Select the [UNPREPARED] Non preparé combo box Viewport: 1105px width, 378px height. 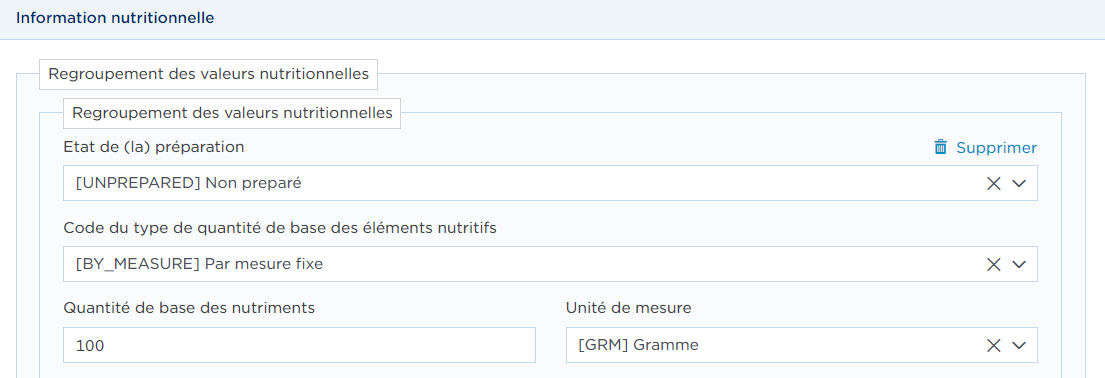(x=550, y=183)
